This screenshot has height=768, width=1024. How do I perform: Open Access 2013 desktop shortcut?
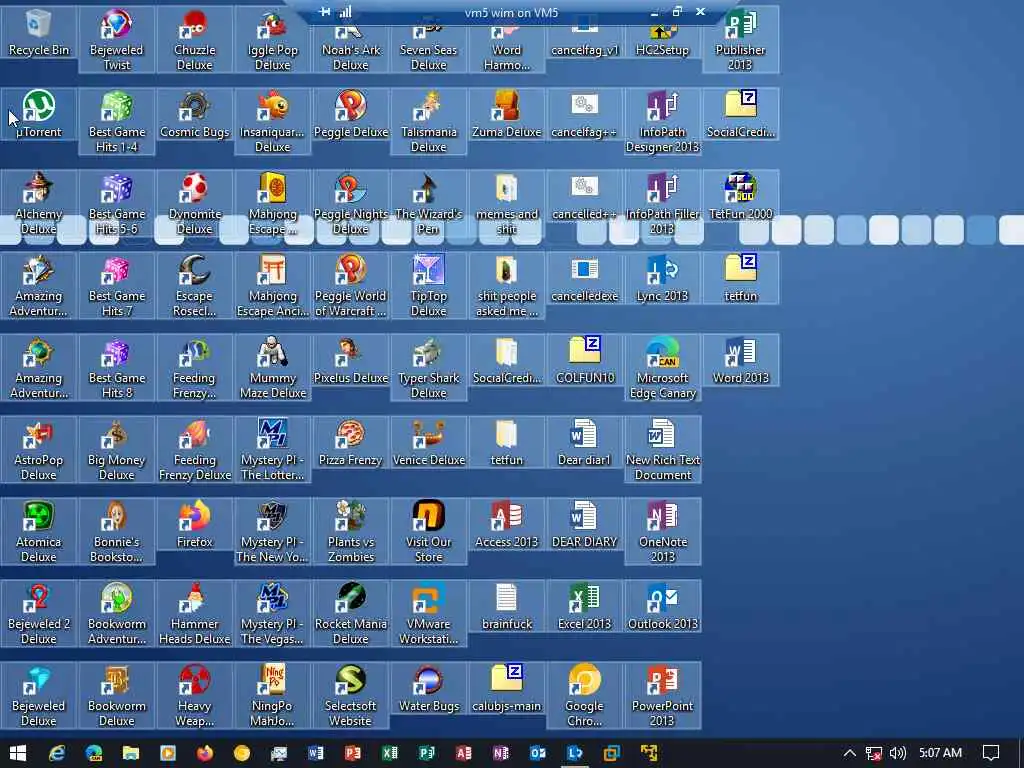507,524
